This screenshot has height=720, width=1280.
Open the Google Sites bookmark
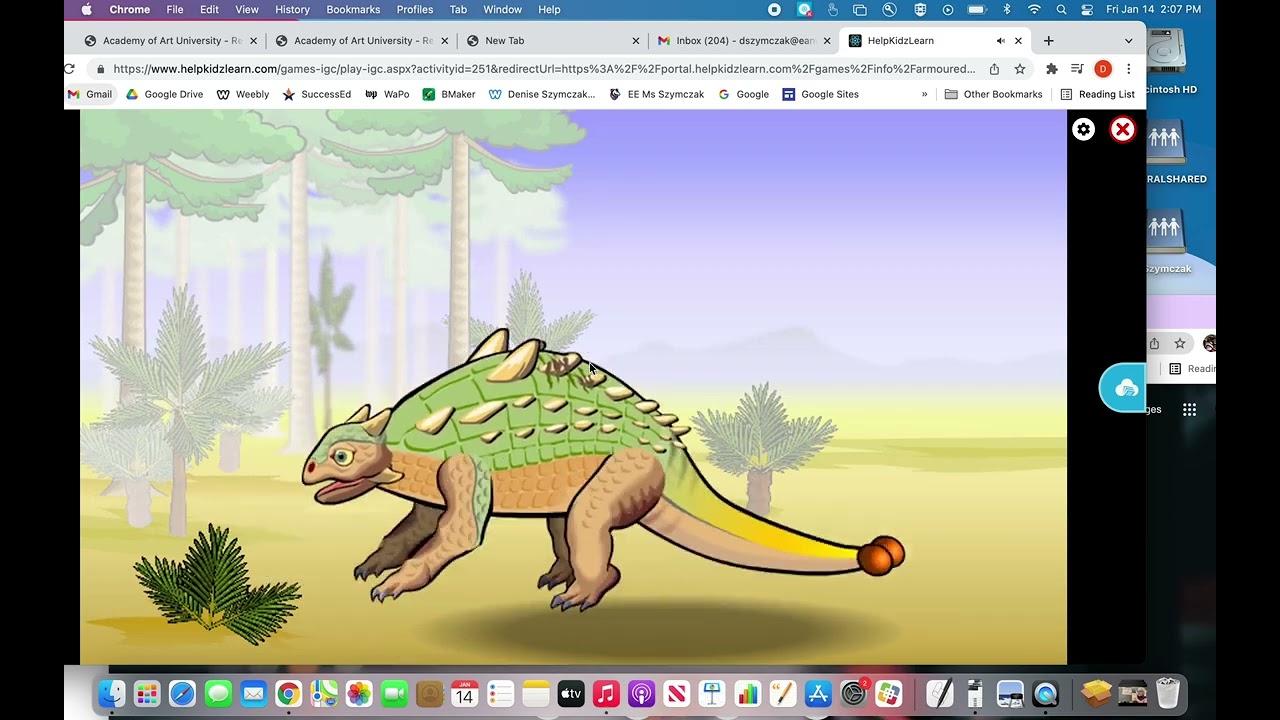pyautogui.click(x=821, y=94)
